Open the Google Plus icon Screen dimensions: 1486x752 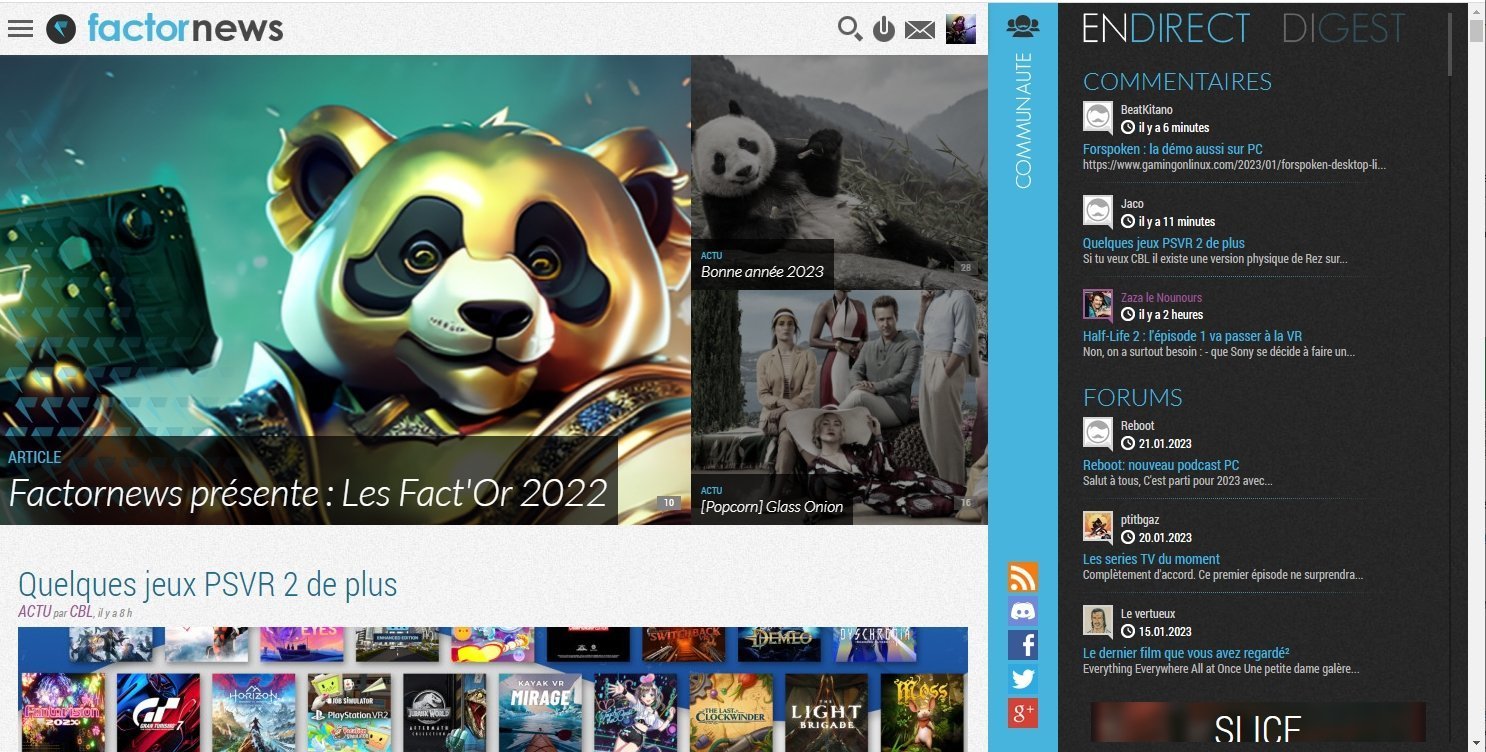1022,713
